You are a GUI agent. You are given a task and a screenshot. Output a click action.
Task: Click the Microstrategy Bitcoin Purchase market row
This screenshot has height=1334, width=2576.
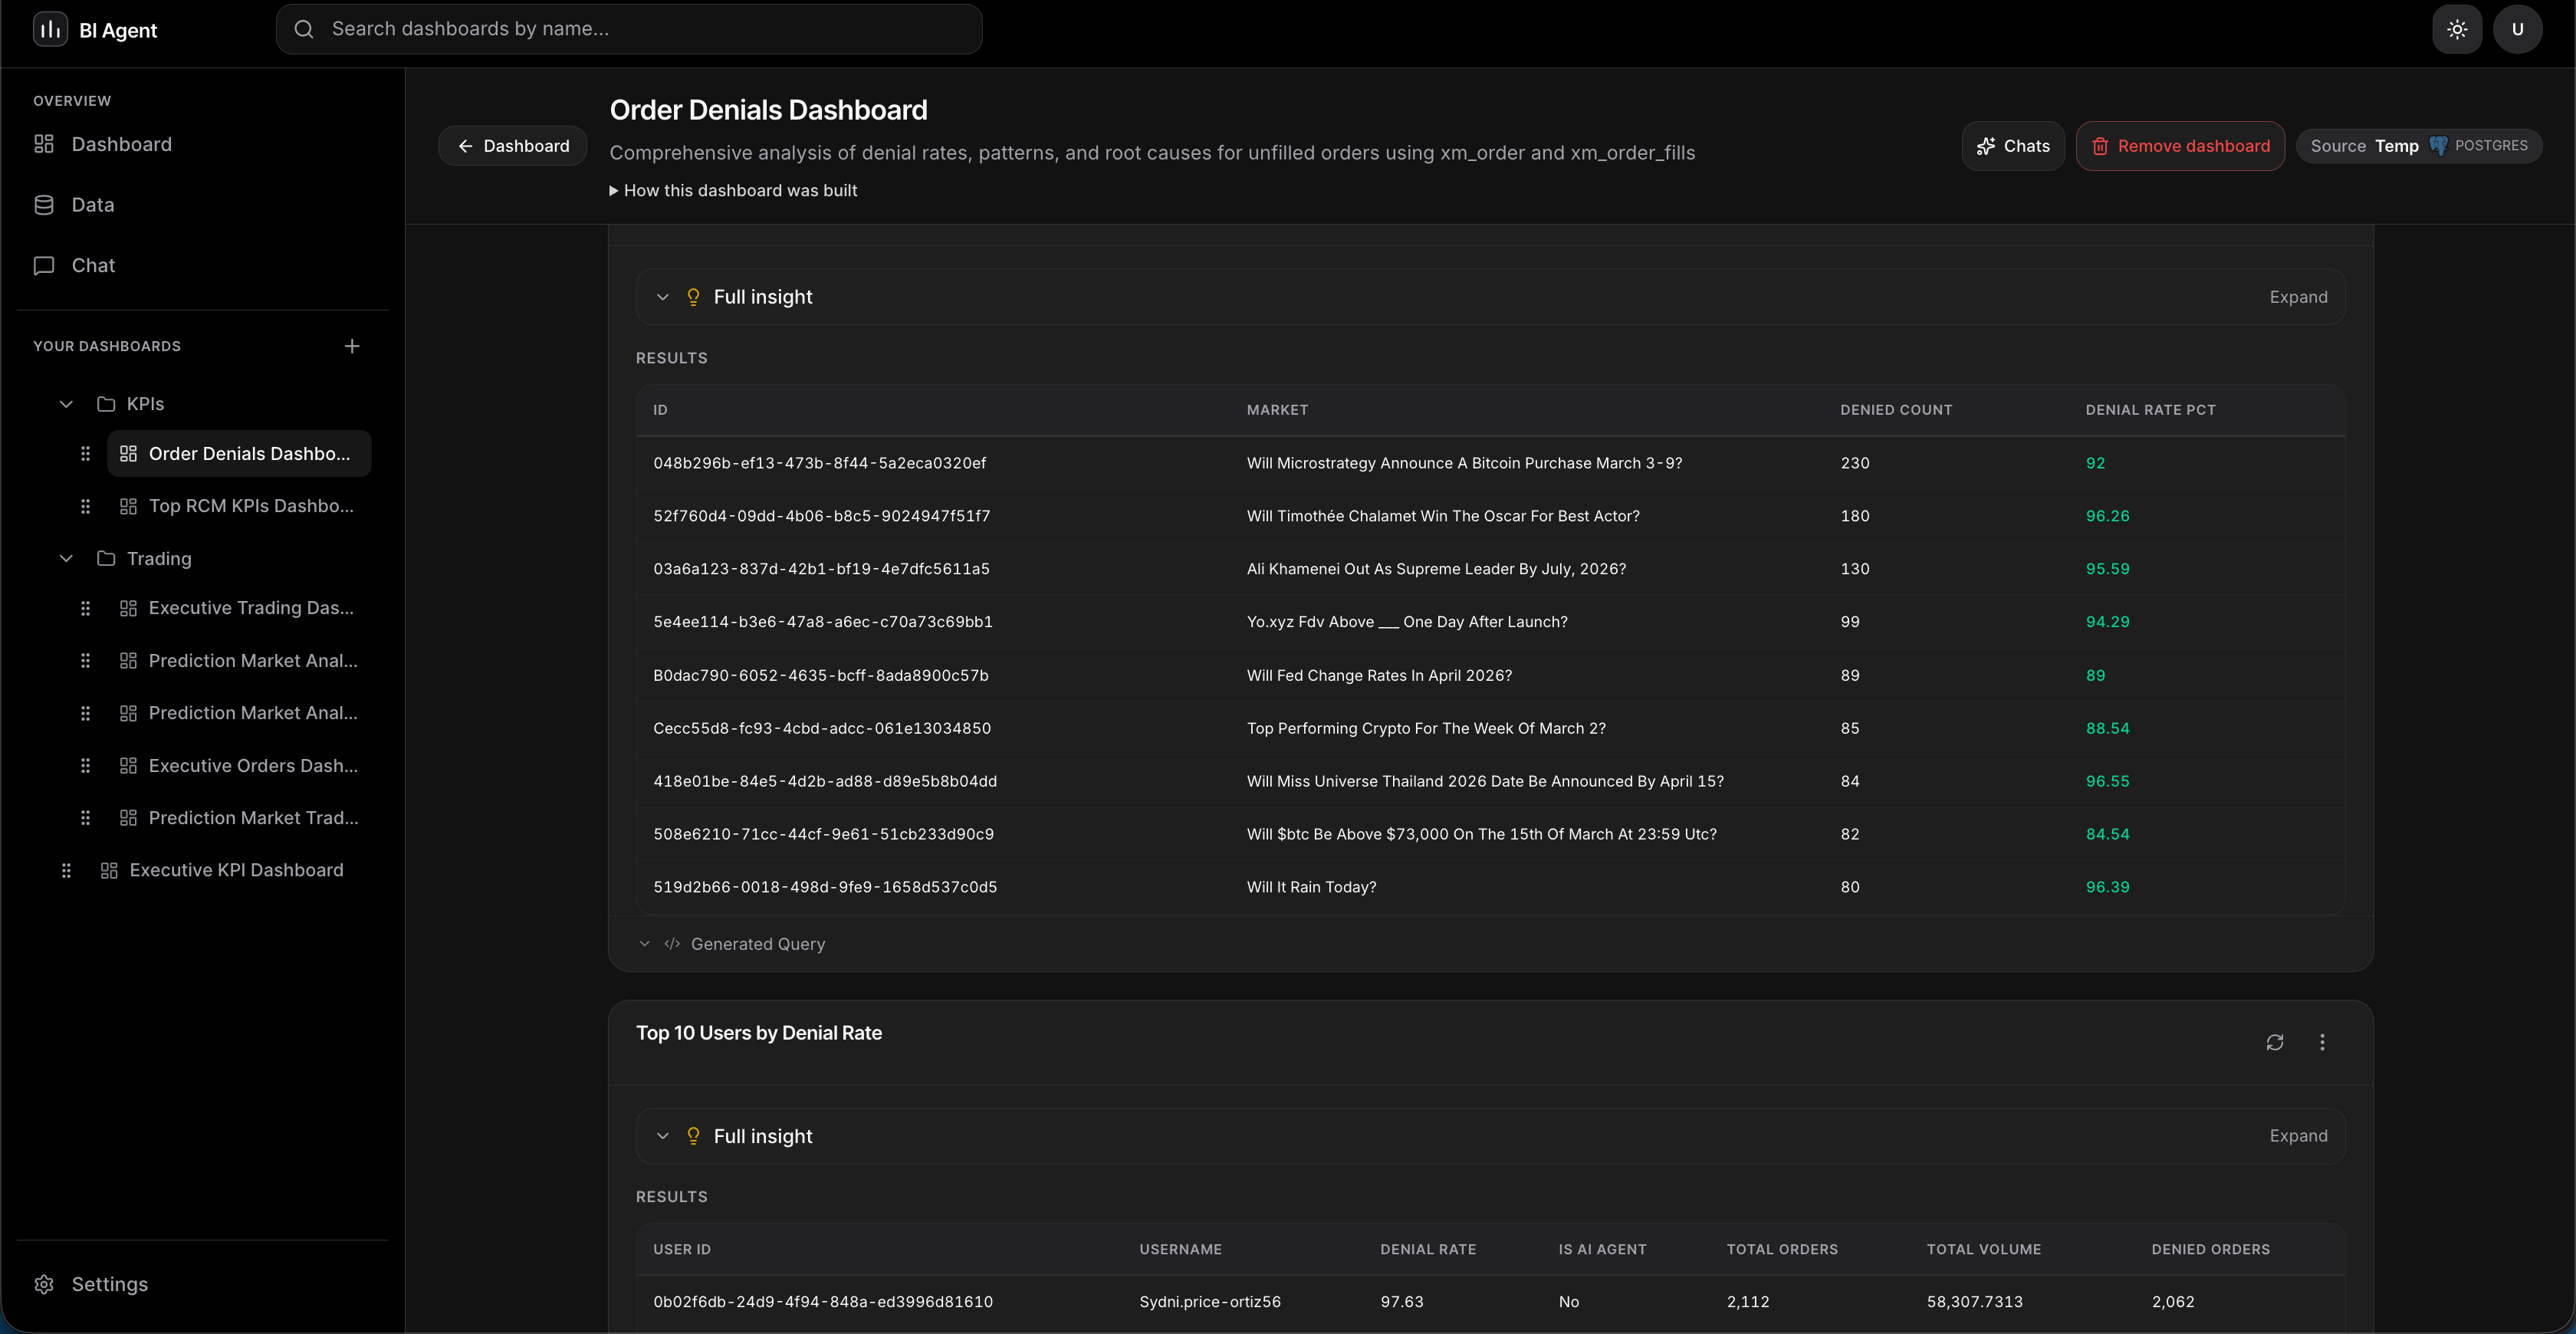tap(1490, 463)
